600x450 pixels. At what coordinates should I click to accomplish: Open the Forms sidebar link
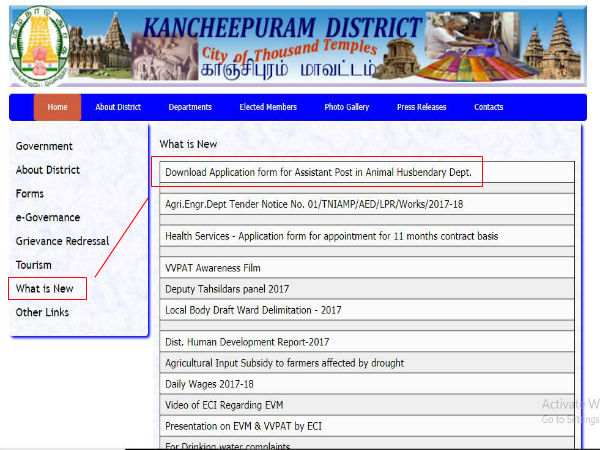point(29,194)
